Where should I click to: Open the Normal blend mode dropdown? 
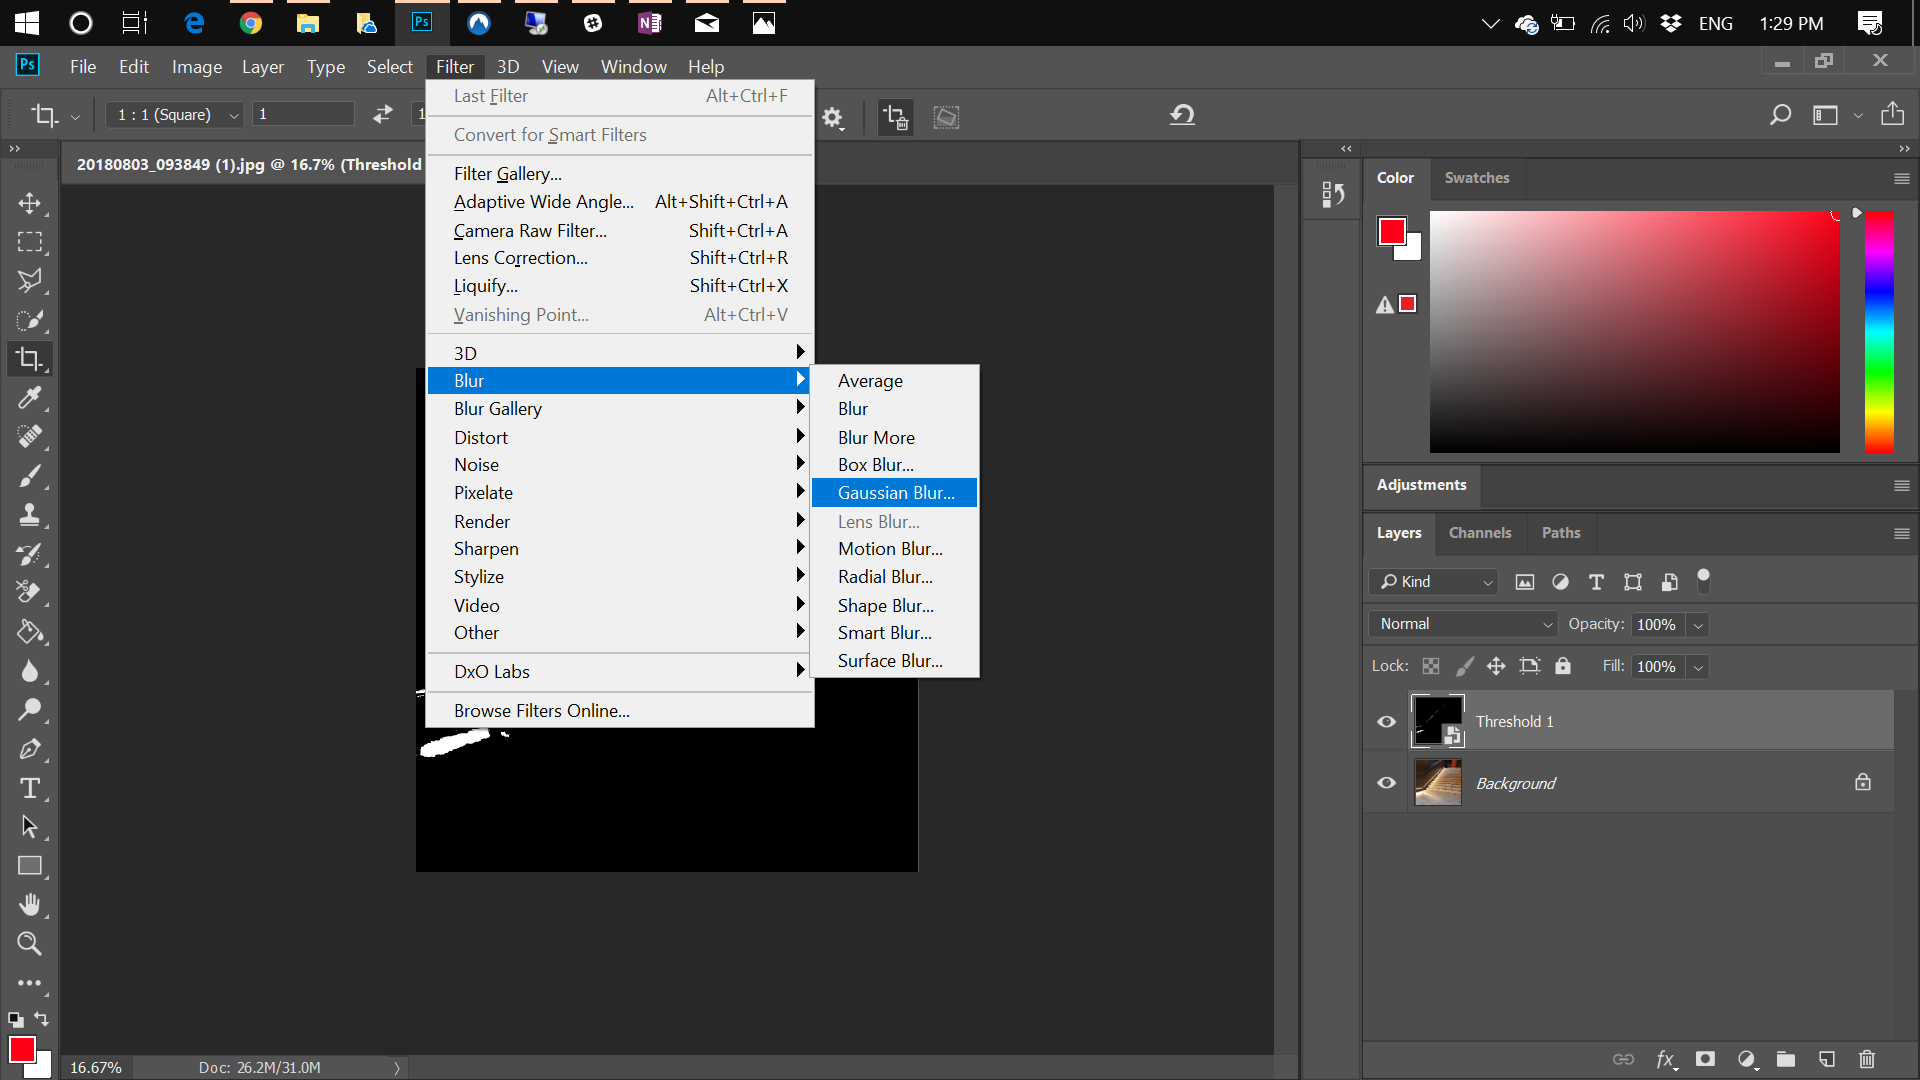[1461, 623]
